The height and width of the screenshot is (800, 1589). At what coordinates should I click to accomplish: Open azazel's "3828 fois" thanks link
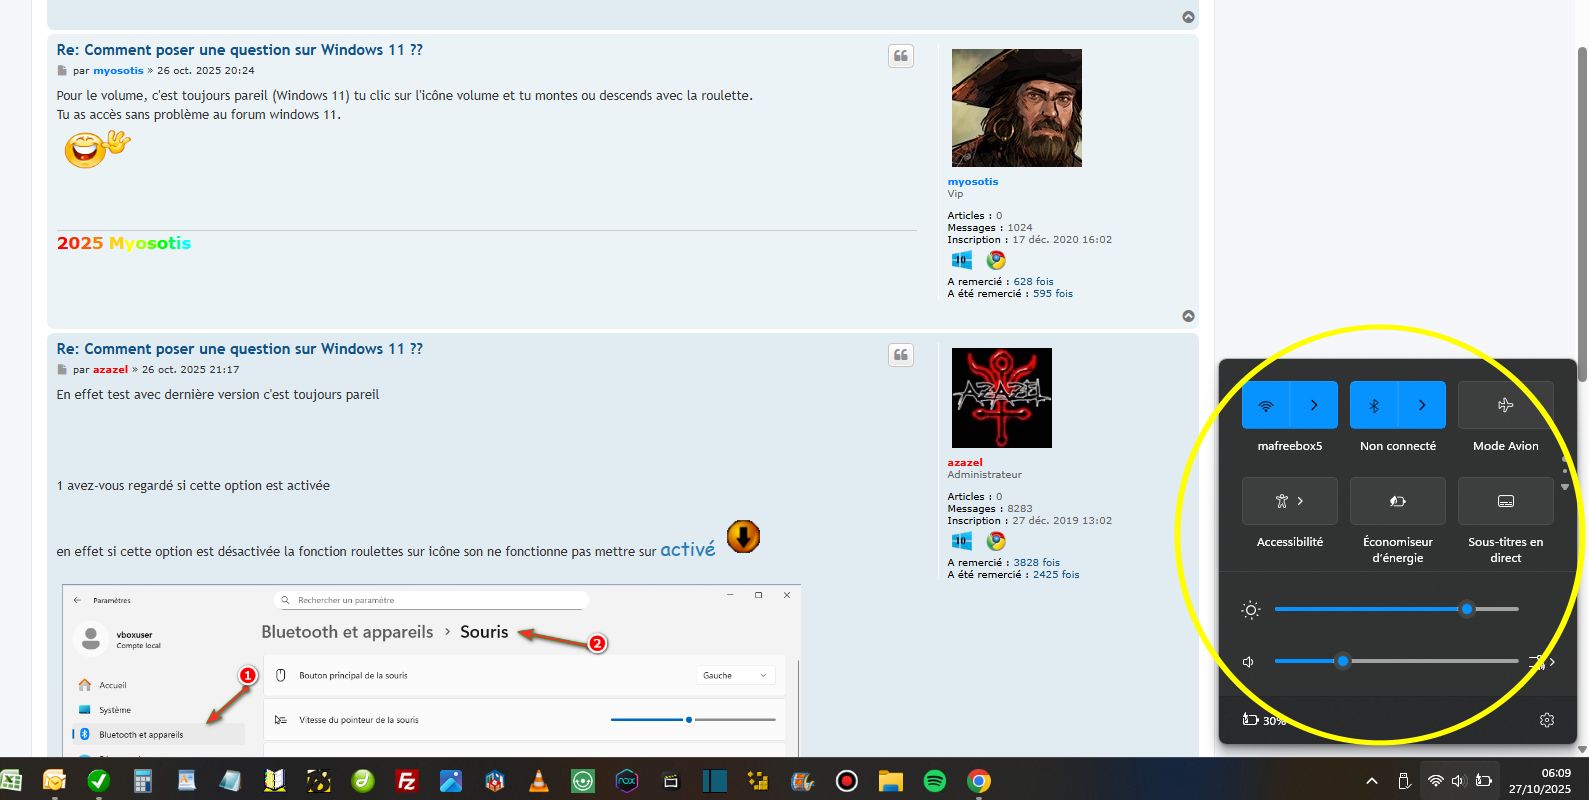[x=1036, y=563]
